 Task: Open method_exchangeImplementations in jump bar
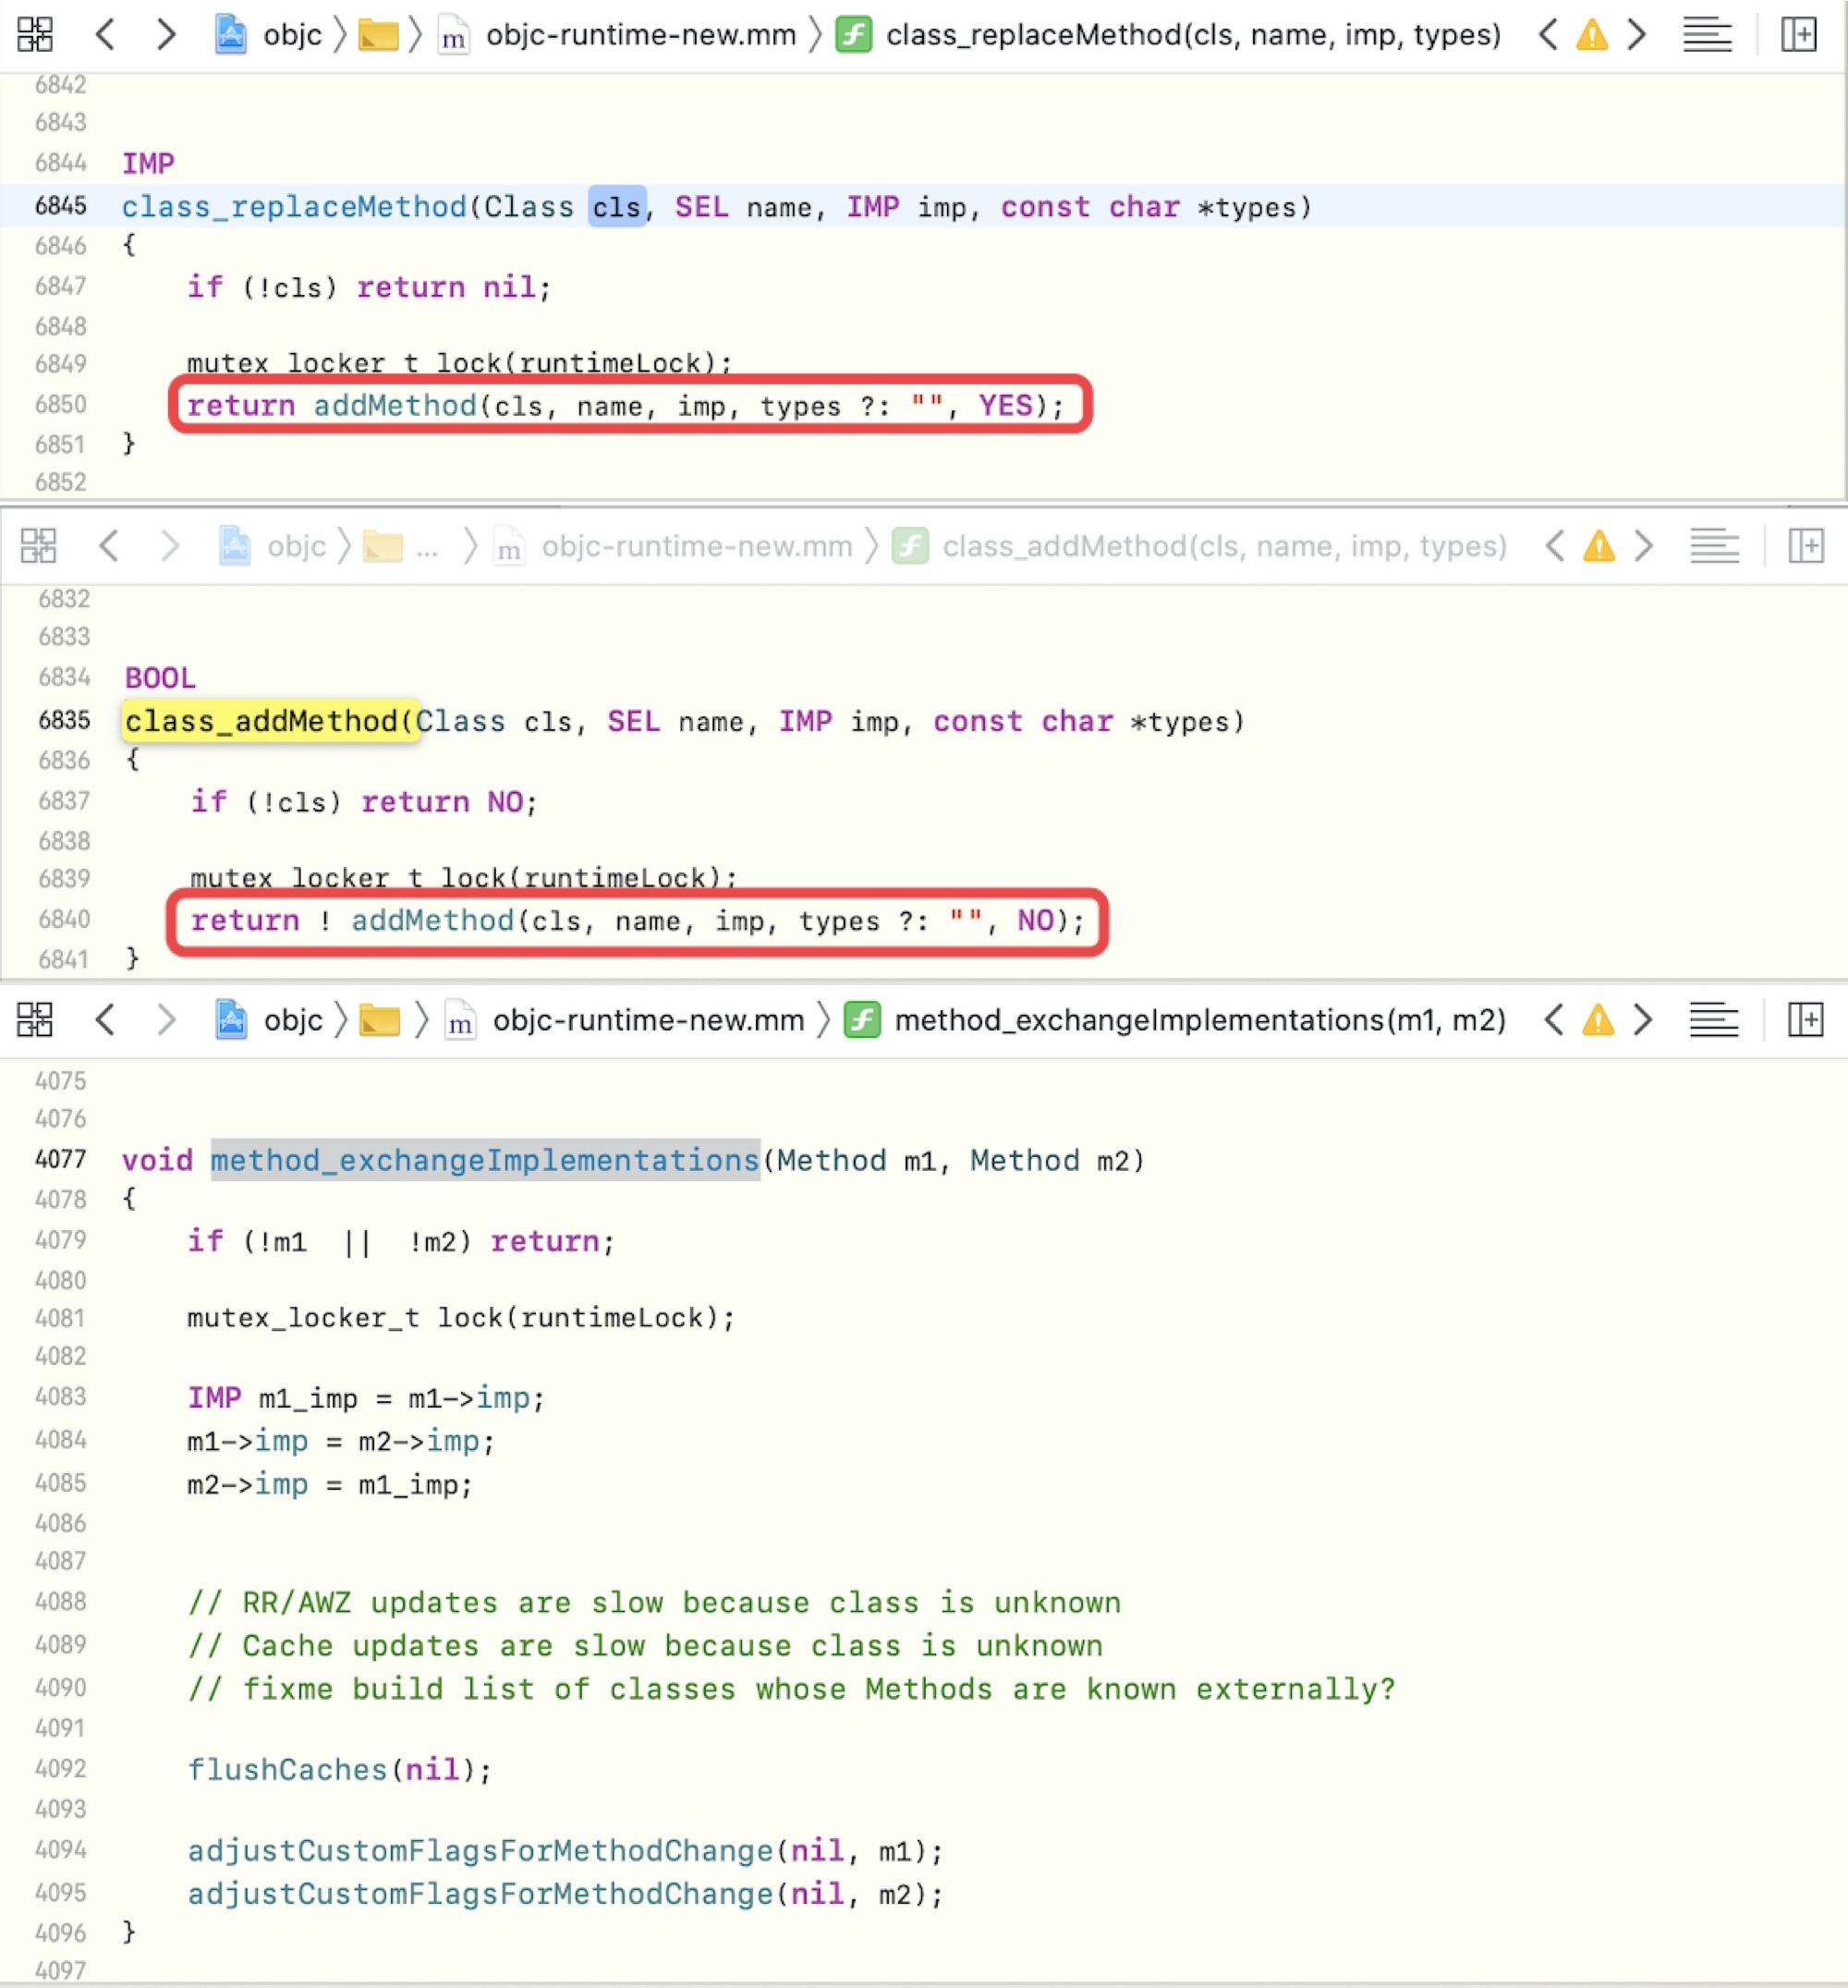1200,1020
